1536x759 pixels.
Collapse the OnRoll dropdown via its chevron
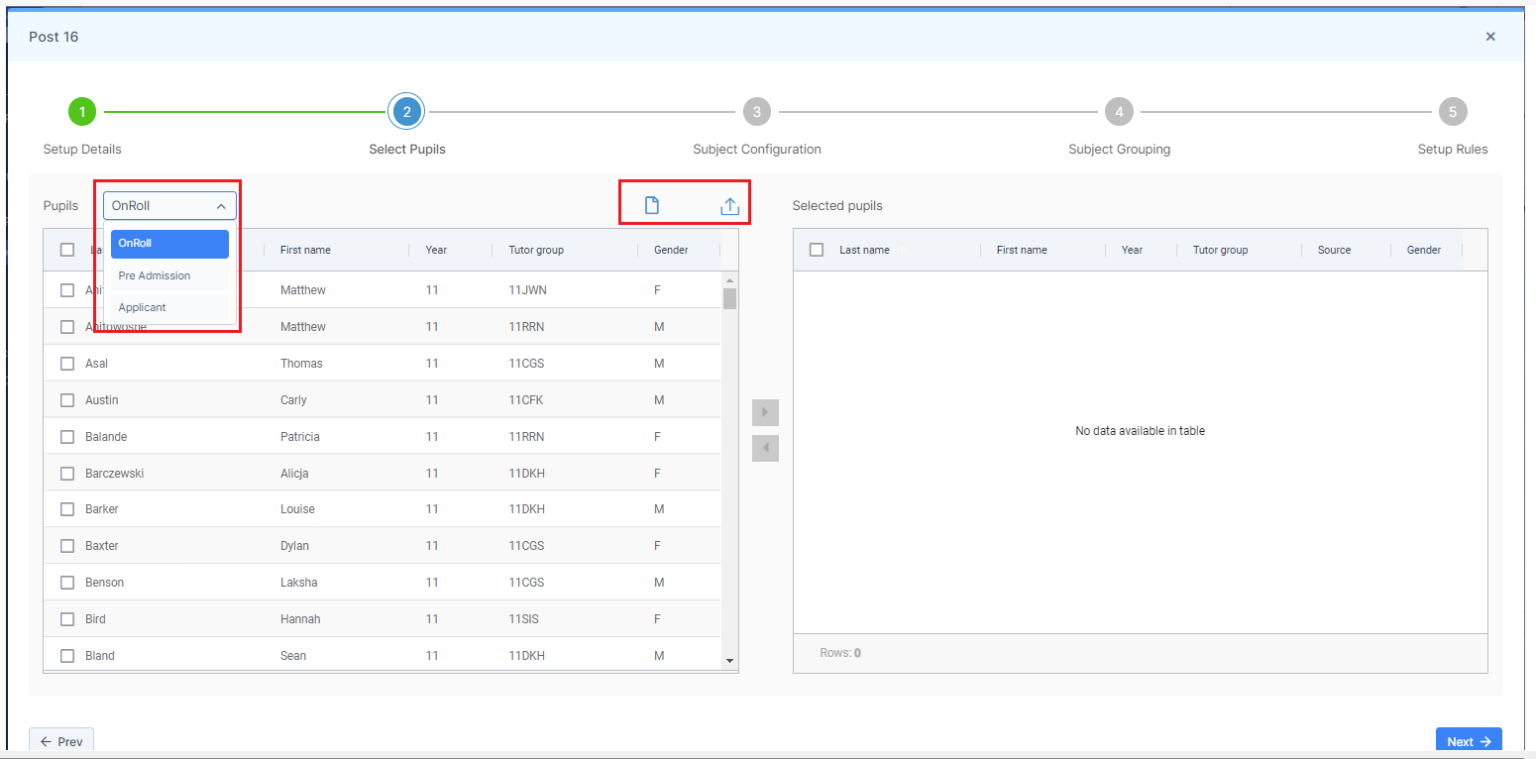point(221,204)
